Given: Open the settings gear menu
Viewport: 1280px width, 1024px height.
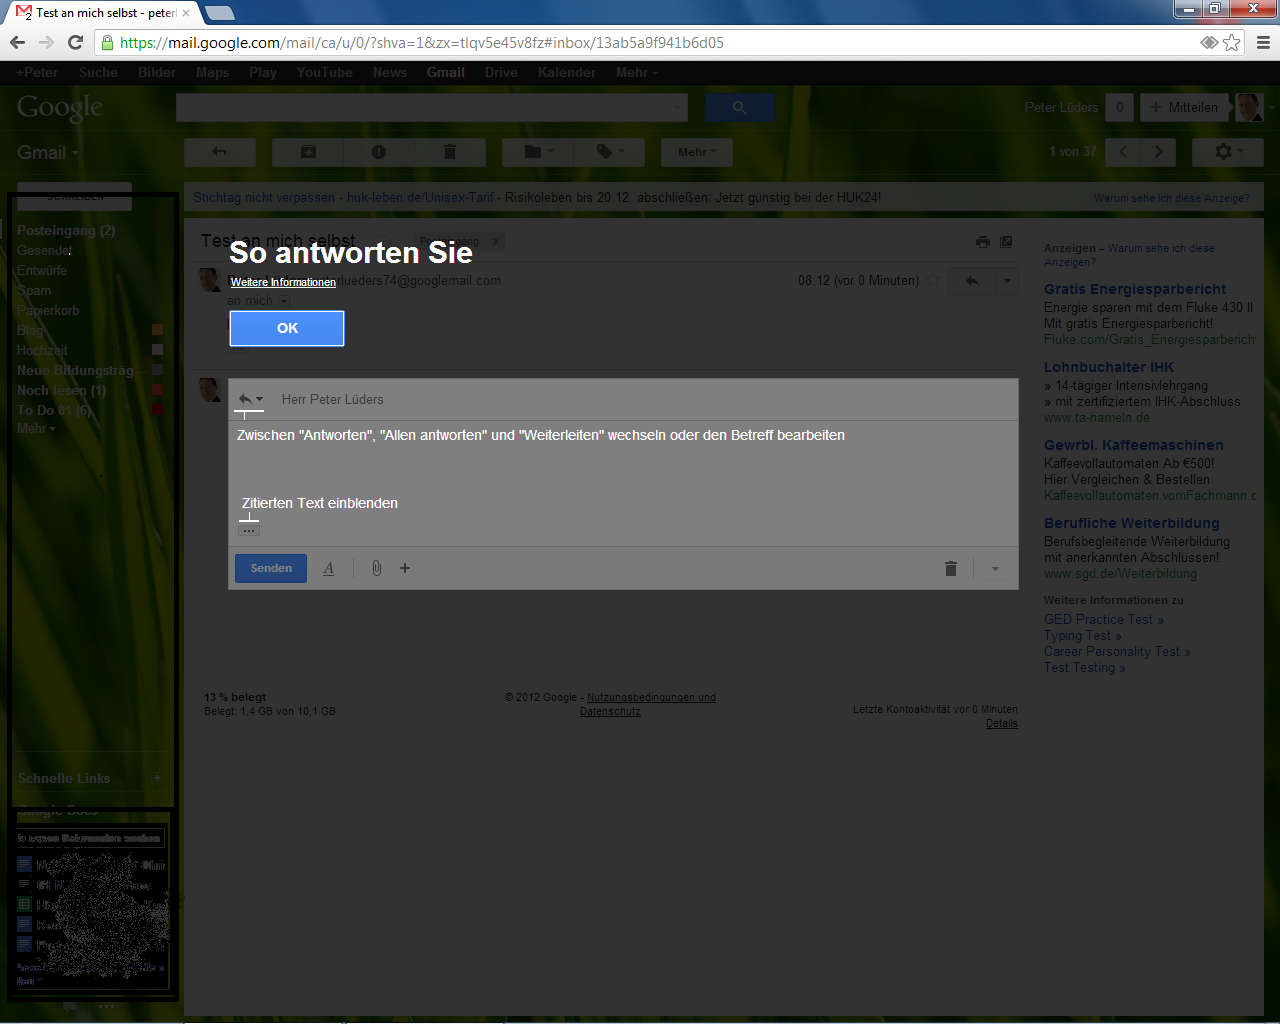Looking at the screenshot, I should (x=1228, y=152).
